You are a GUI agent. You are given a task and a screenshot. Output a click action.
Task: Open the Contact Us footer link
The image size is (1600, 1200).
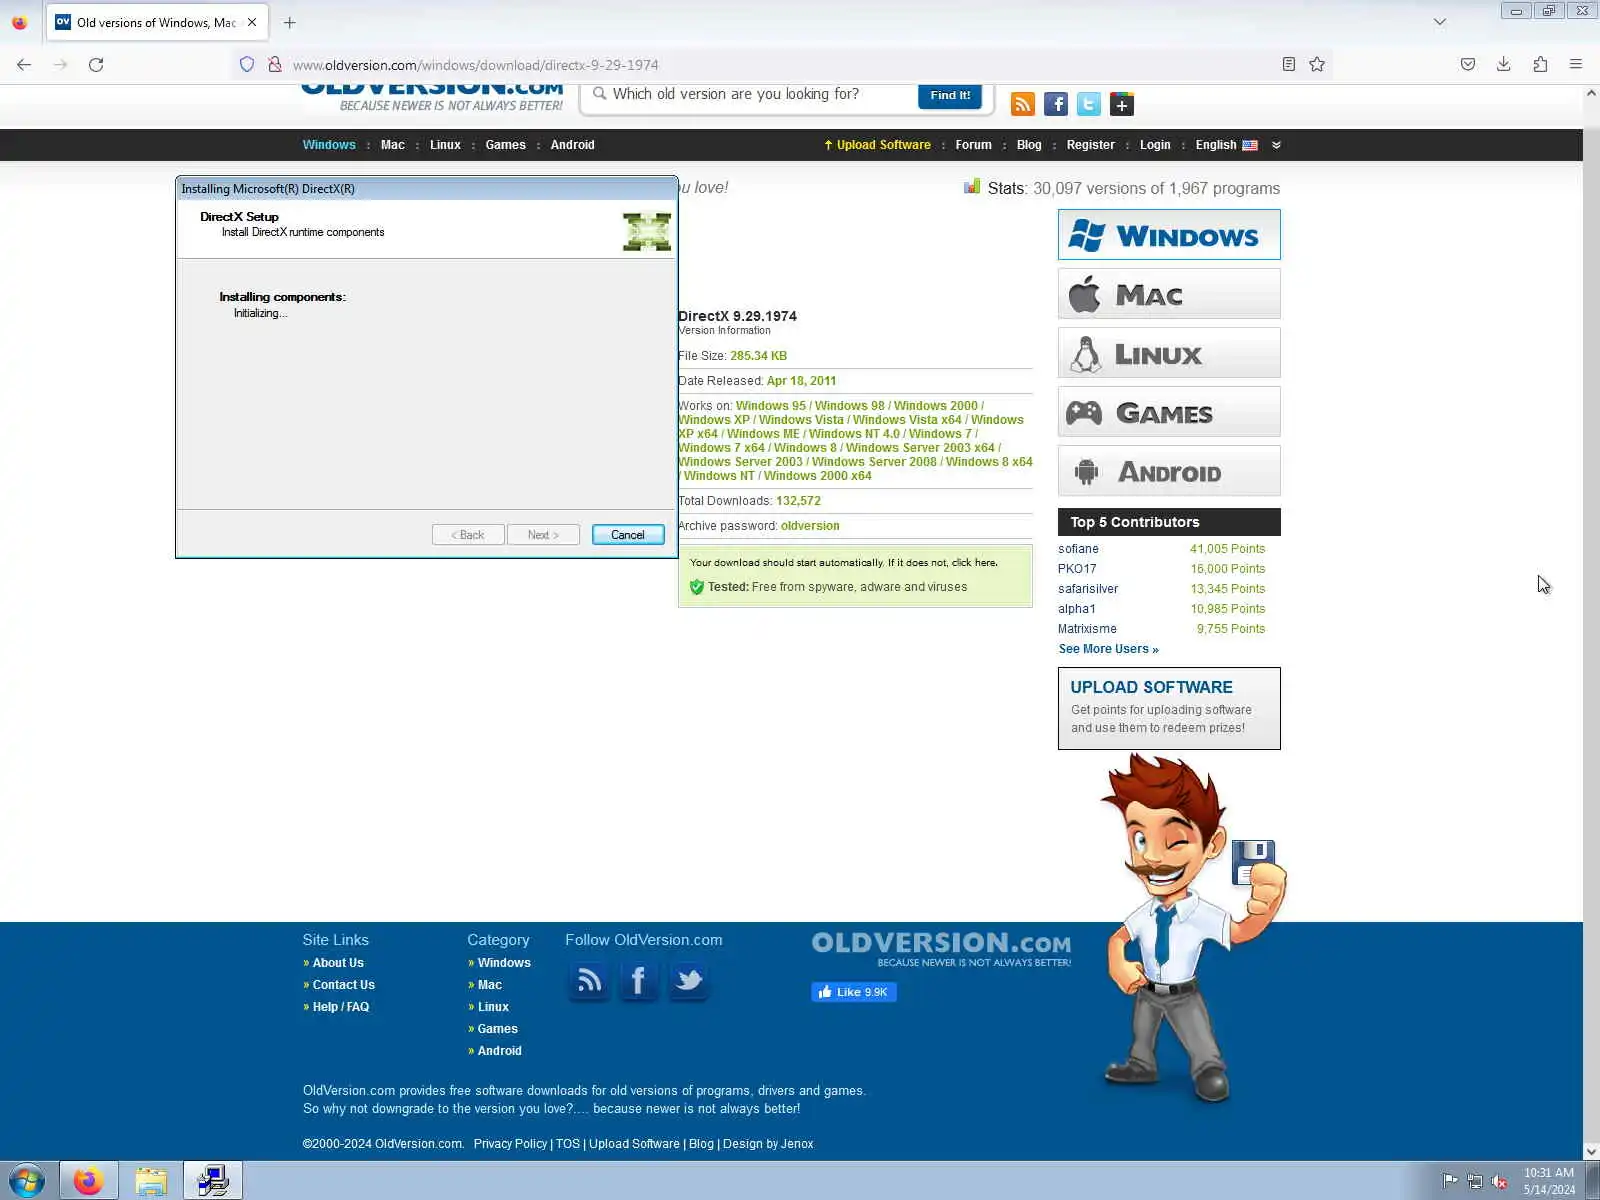click(x=343, y=985)
